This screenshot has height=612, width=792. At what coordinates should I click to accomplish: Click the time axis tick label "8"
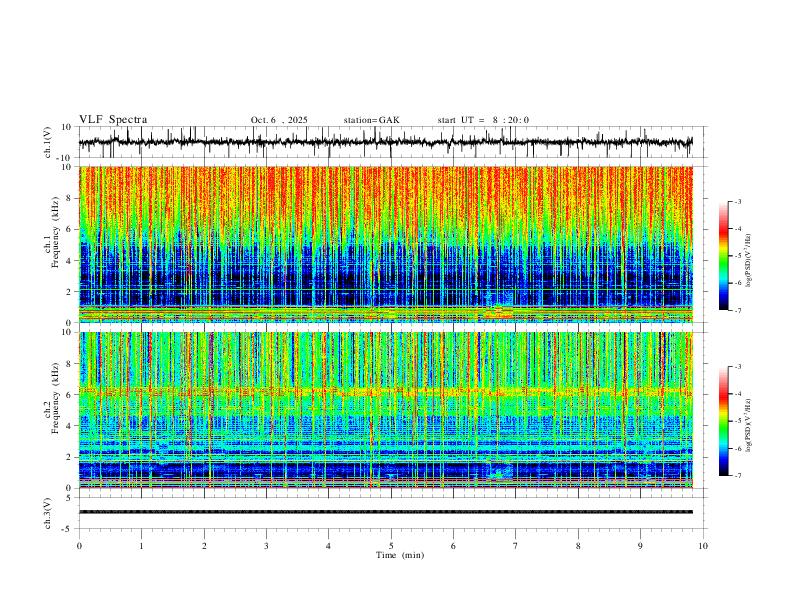click(x=578, y=546)
